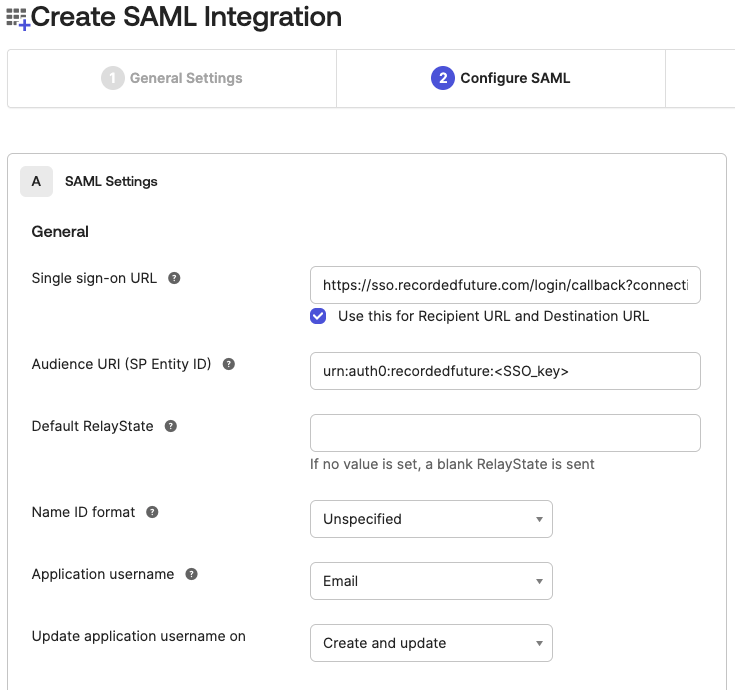Image resolution: width=735 pixels, height=690 pixels.
Task: Click the app grid icon beside the title
Action: coord(17,18)
